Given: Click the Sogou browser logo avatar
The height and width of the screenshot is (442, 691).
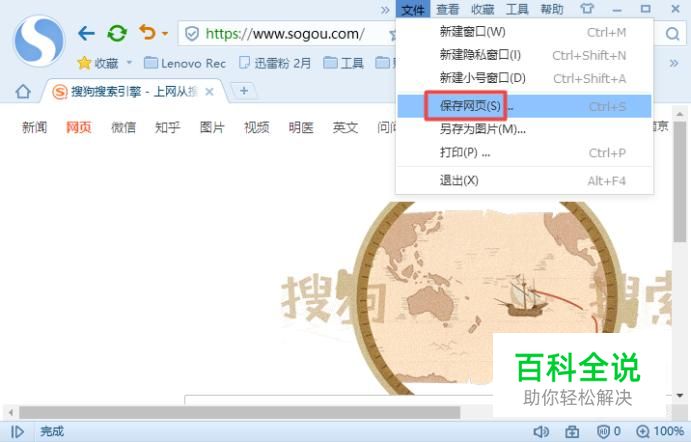Looking at the screenshot, I should [x=39, y=41].
